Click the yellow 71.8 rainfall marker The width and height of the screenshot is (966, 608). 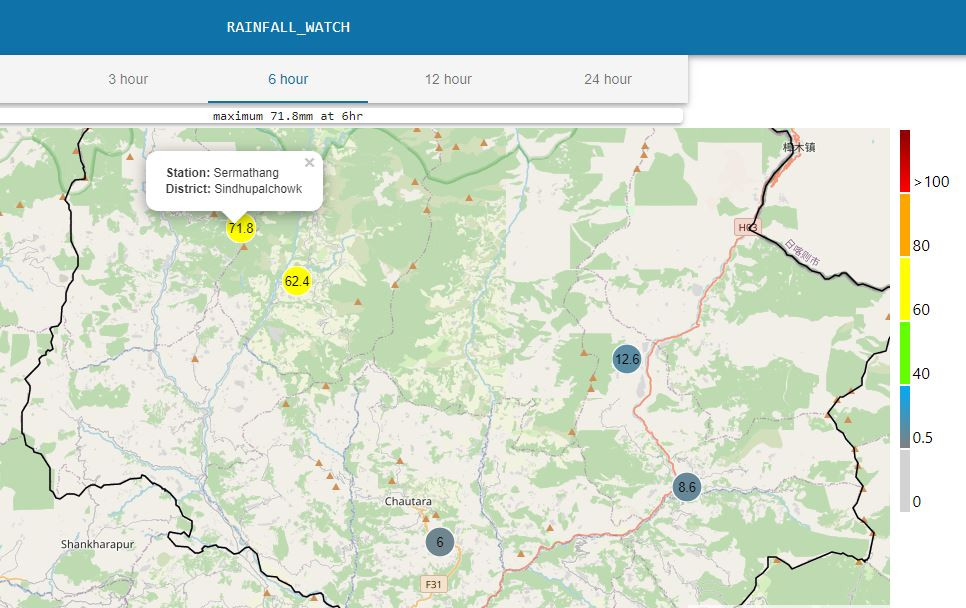240,229
